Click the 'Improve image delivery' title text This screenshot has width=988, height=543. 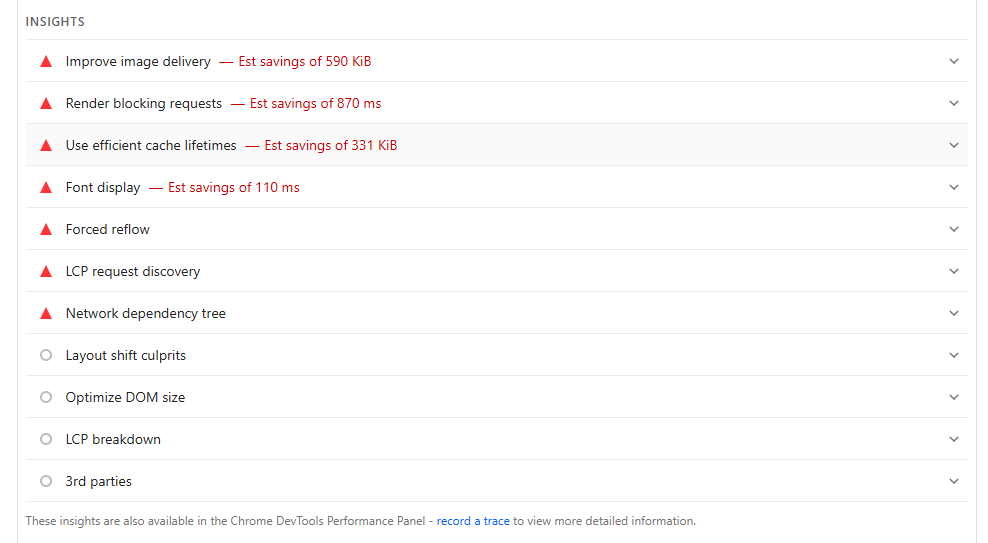click(x=138, y=62)
